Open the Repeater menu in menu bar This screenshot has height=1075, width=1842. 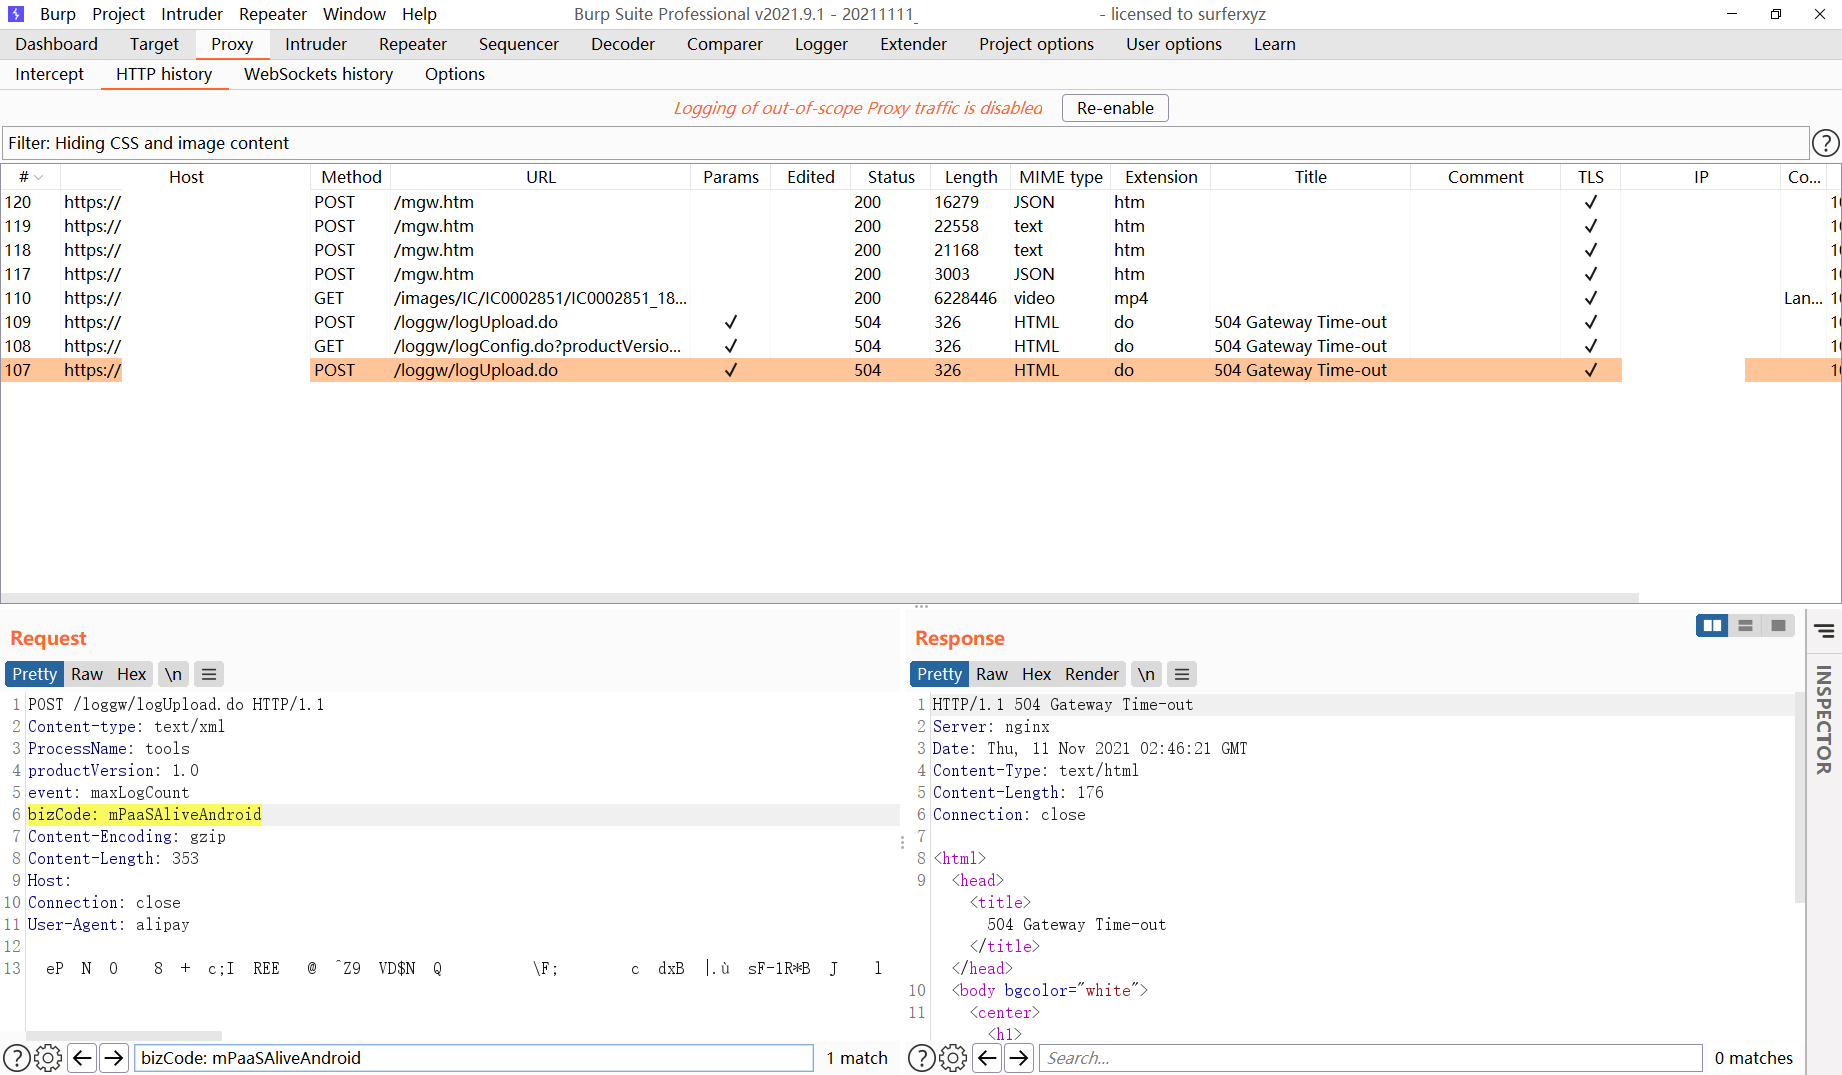point(273,14)
